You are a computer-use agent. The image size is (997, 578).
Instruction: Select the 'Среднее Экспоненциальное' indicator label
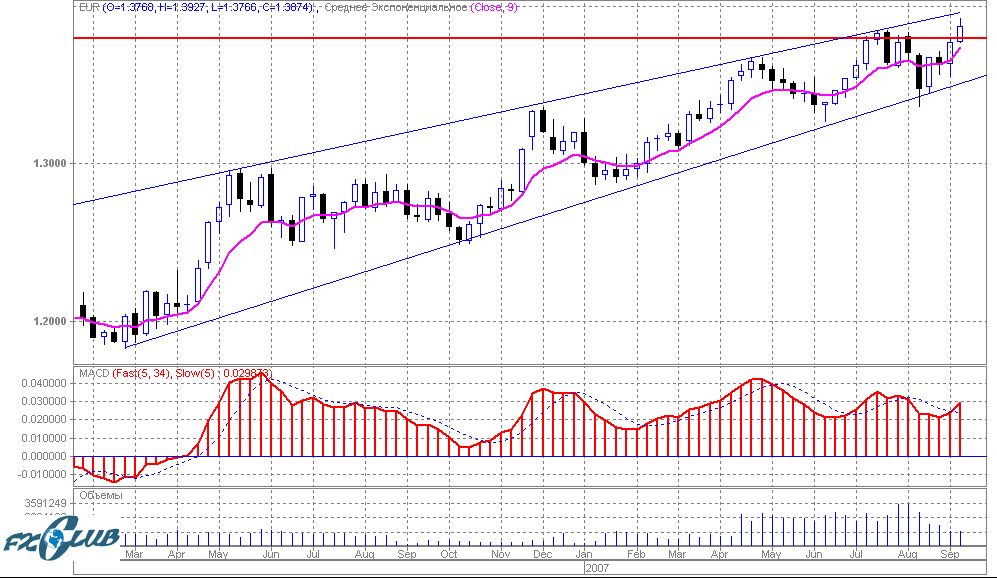pos(395,8)
